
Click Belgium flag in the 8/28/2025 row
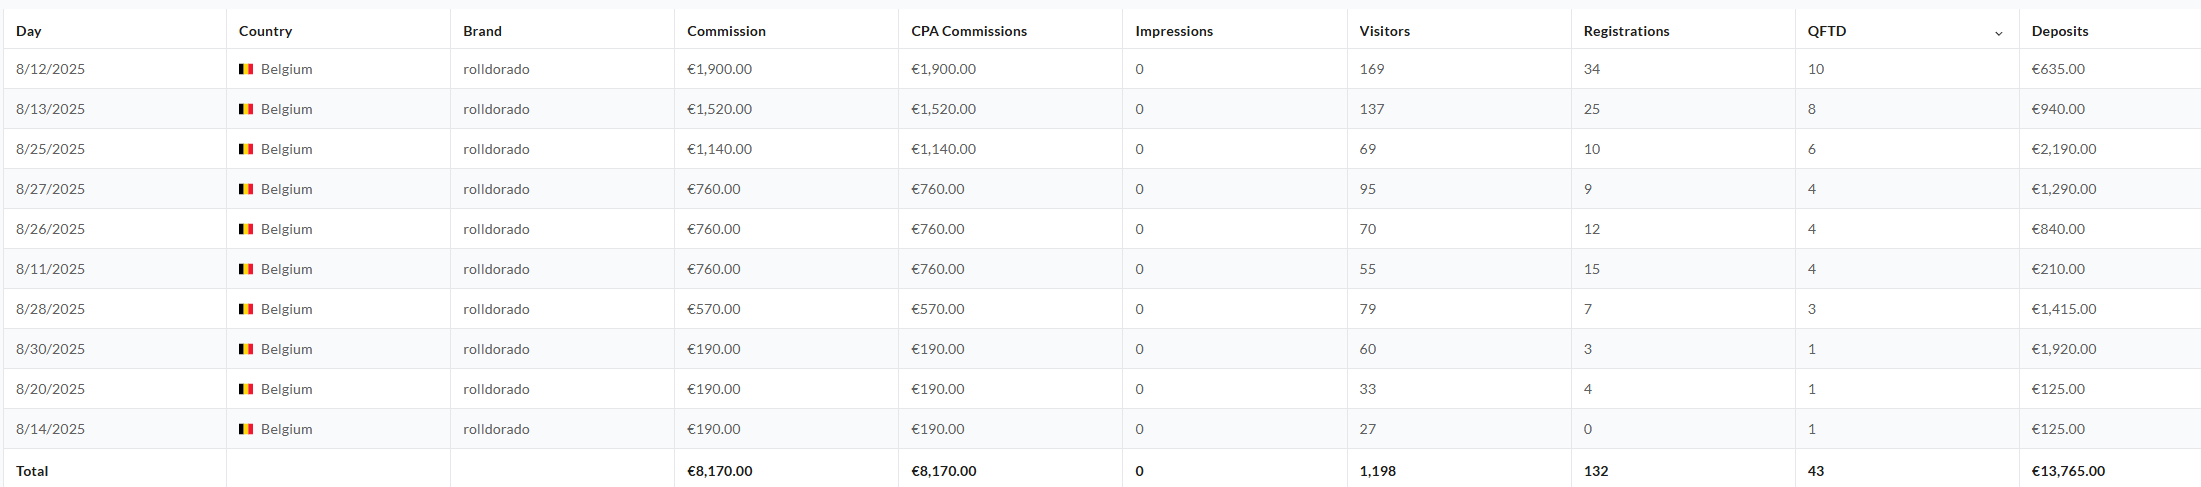pyautogui.click(x=246, y=309)
